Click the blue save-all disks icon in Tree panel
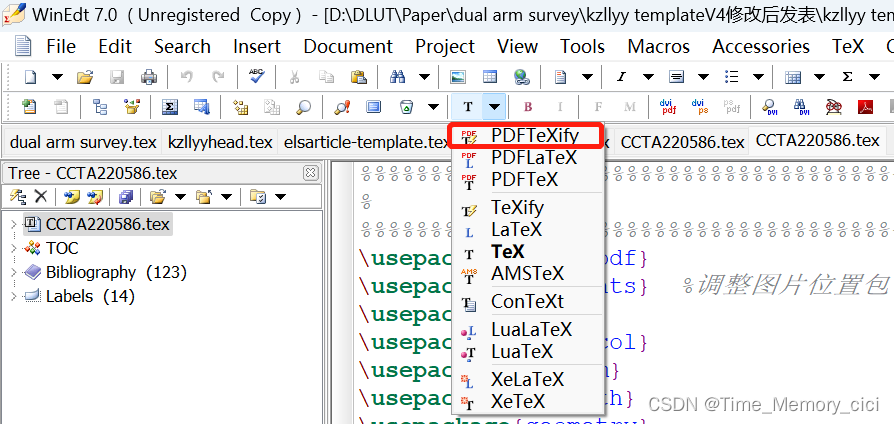The width and height of the screenshot is (894, 424). click(125, 197)
